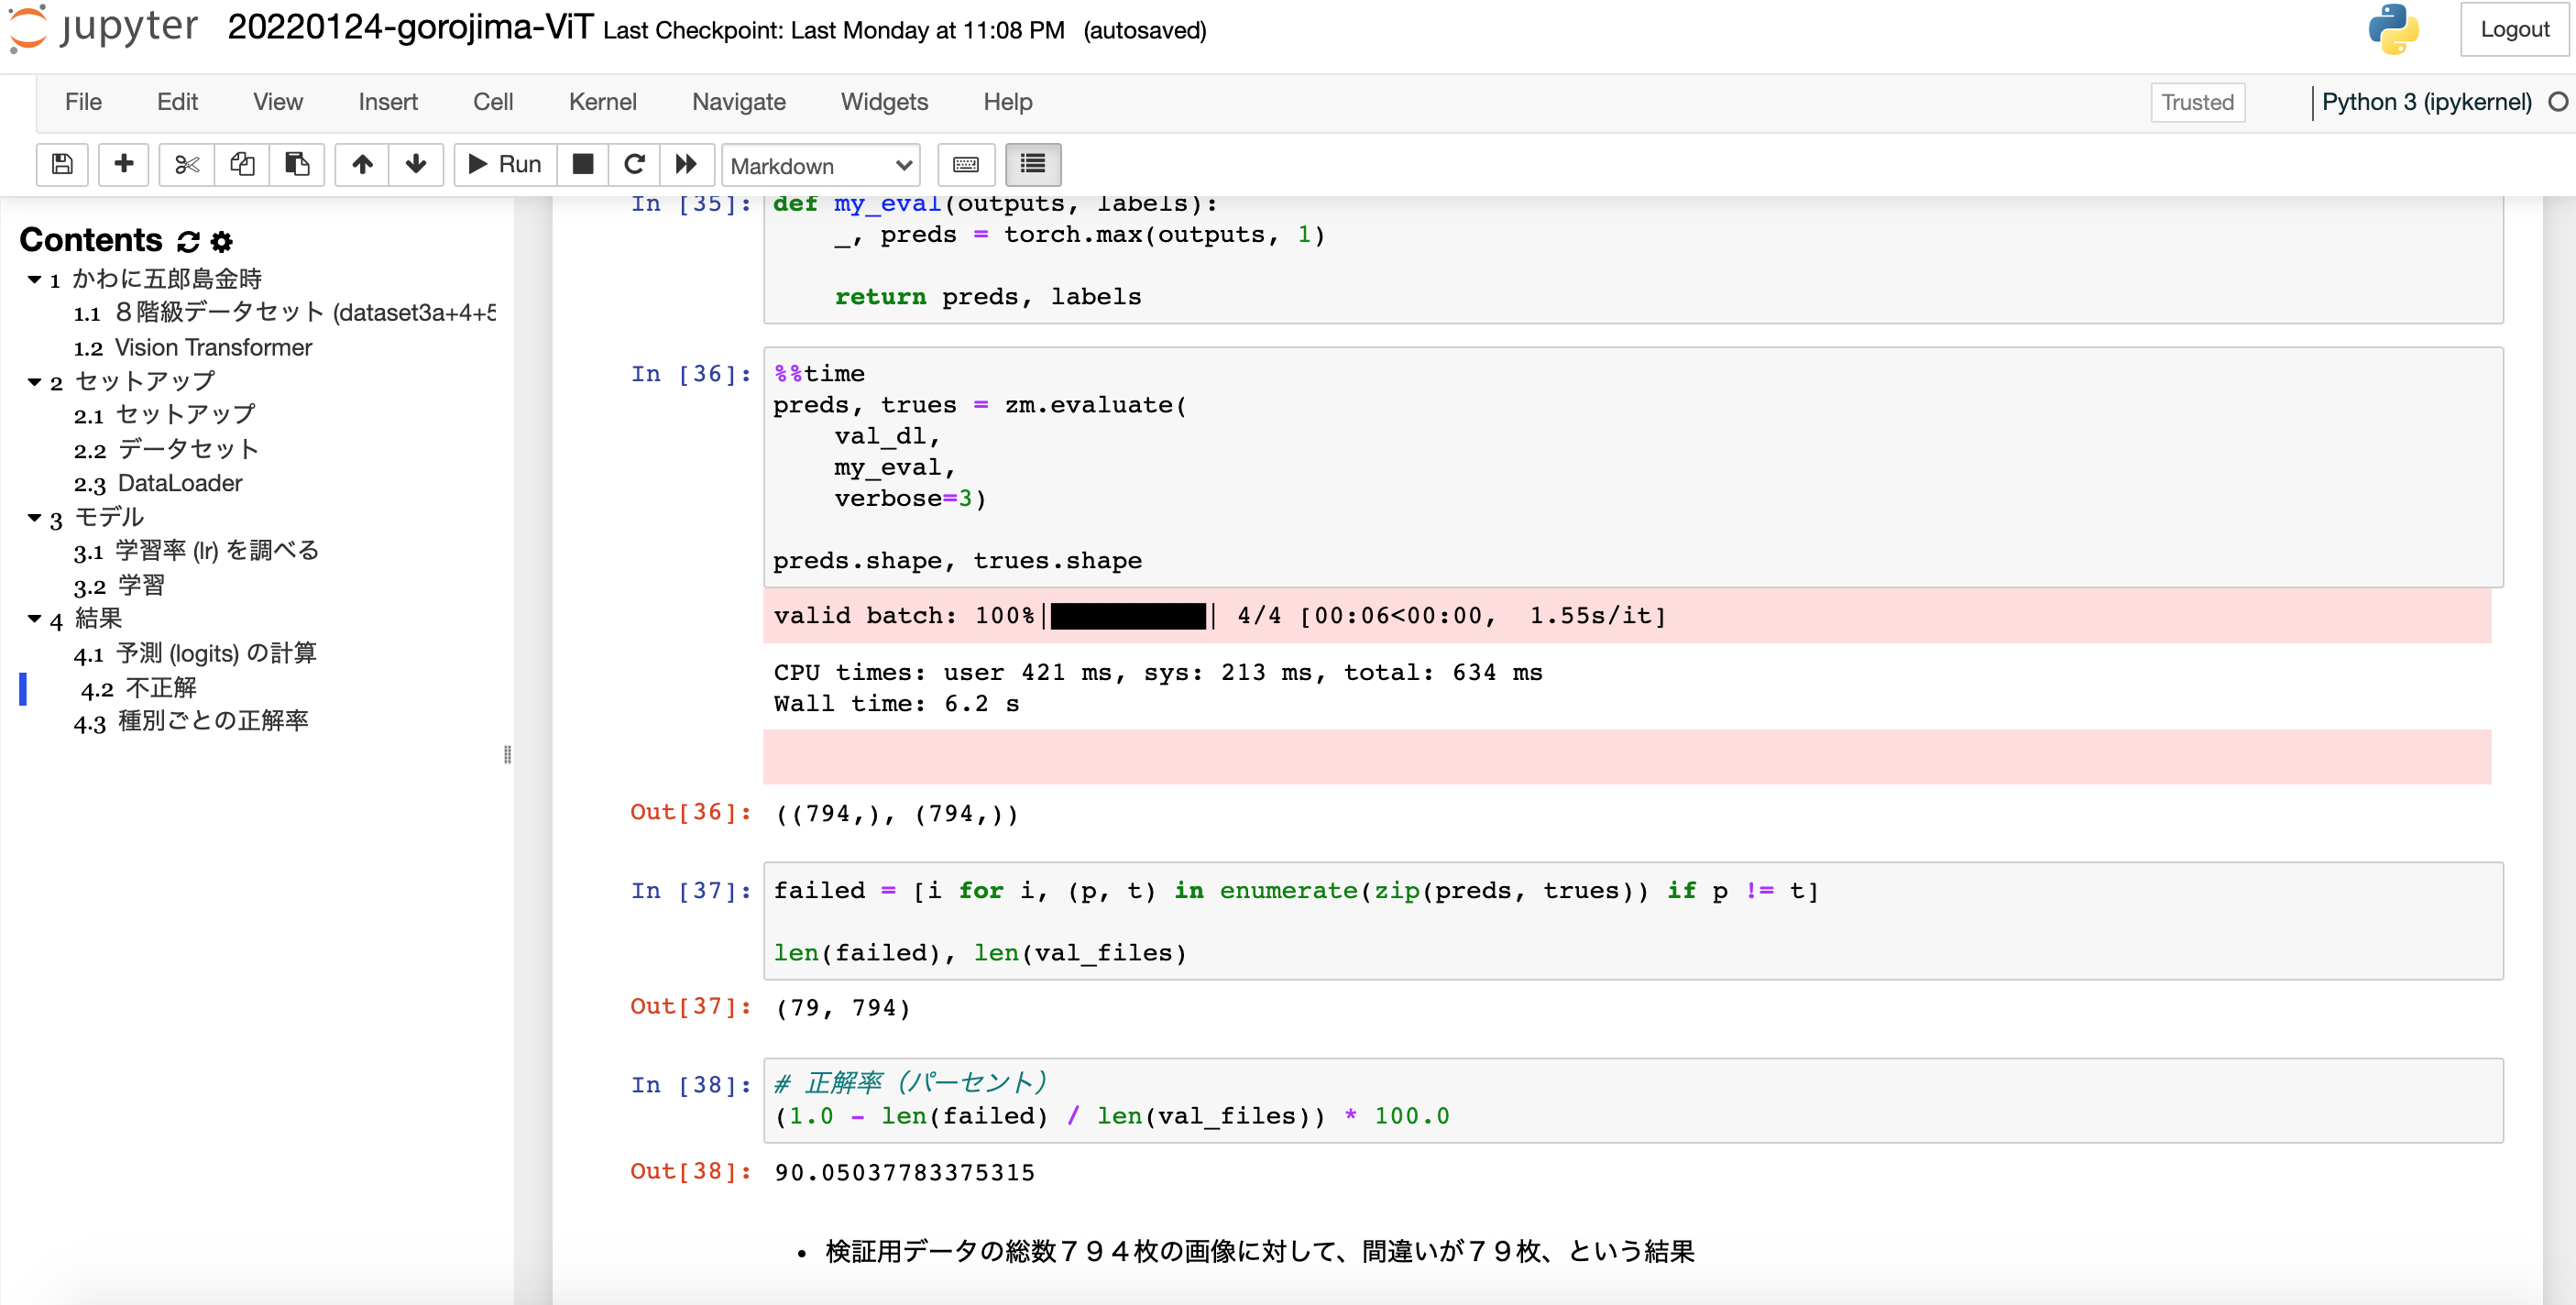Jump to the 4.3 種別ごとの正解率 contents link
This screenshot has width=2576, height=1305.
coord(212,721)
